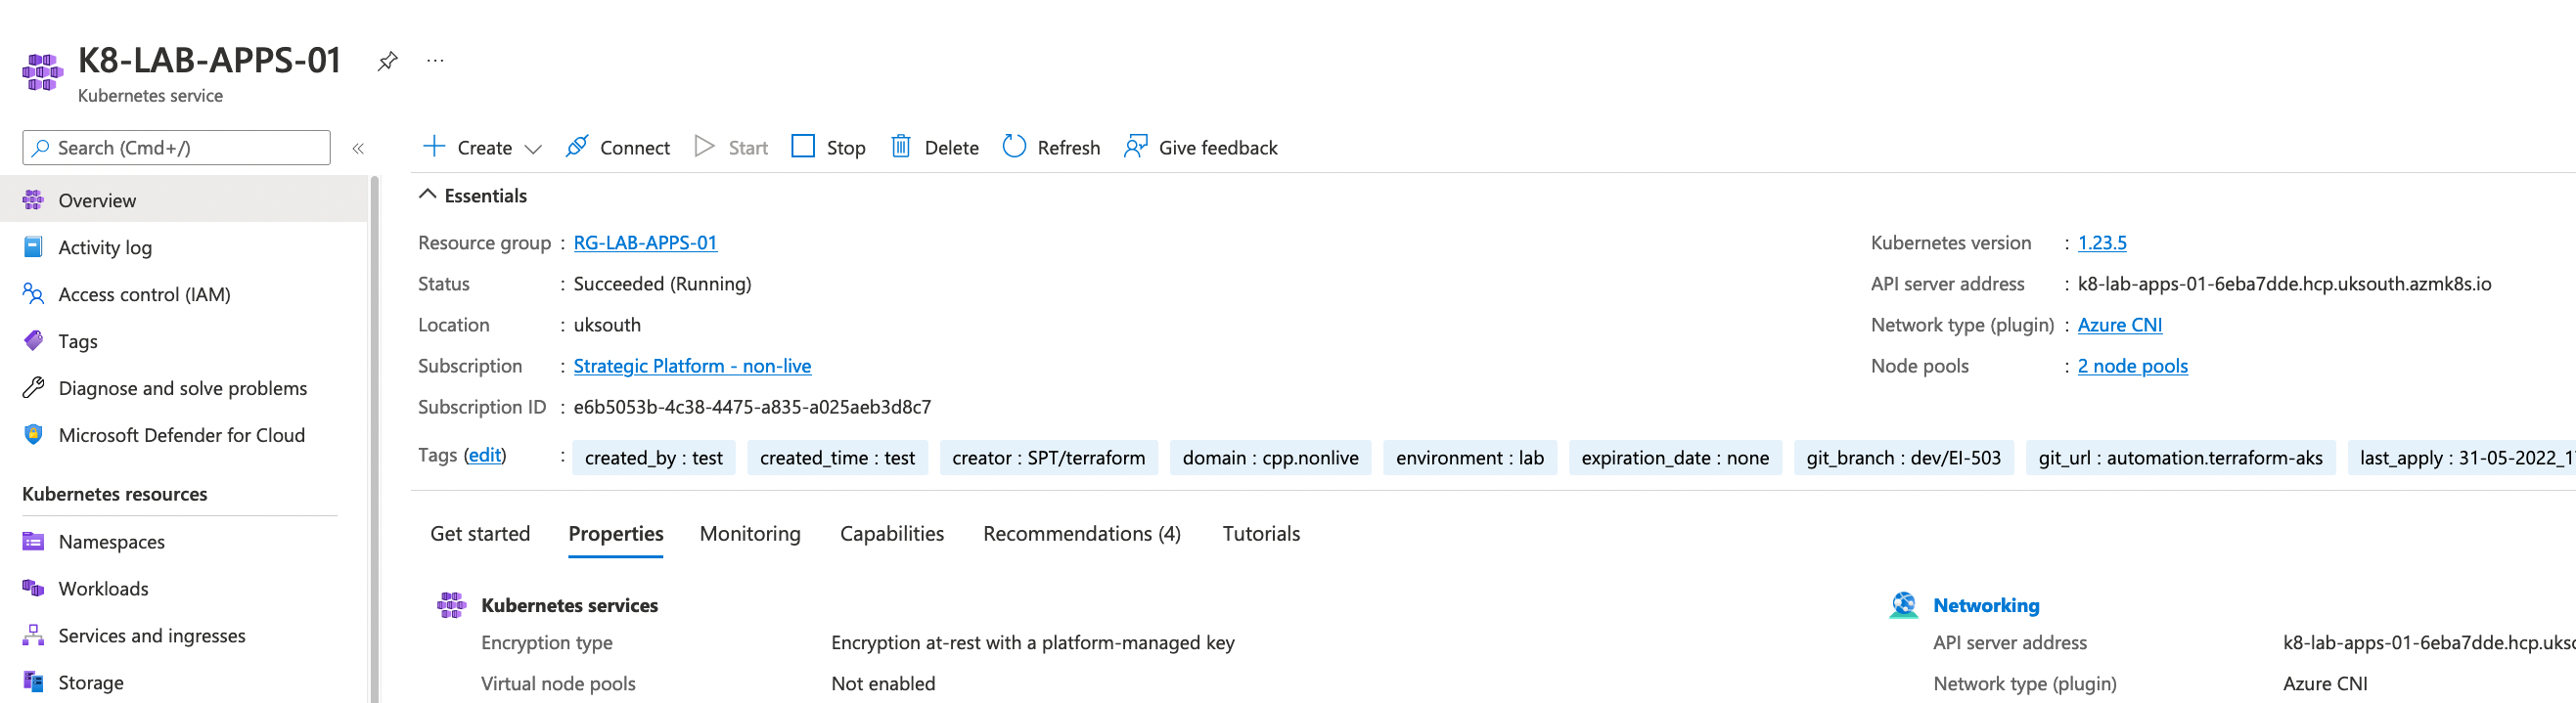Open the 2 node pools link
The height and width of the screenshot is (703, 2576).
click(x=2133, y=366)
